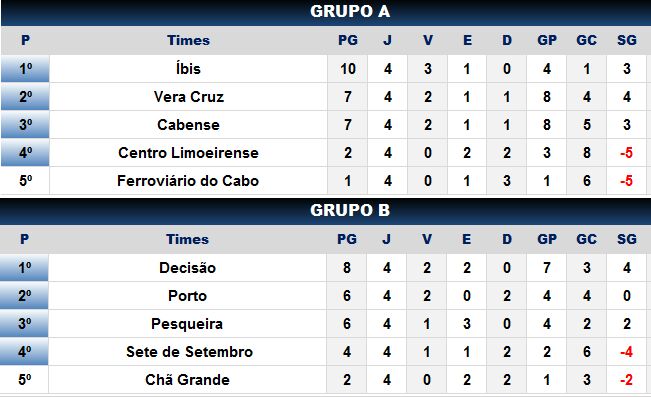
Task: Select Centro Limoeirense in Grupo A
Action: (188, 153)
